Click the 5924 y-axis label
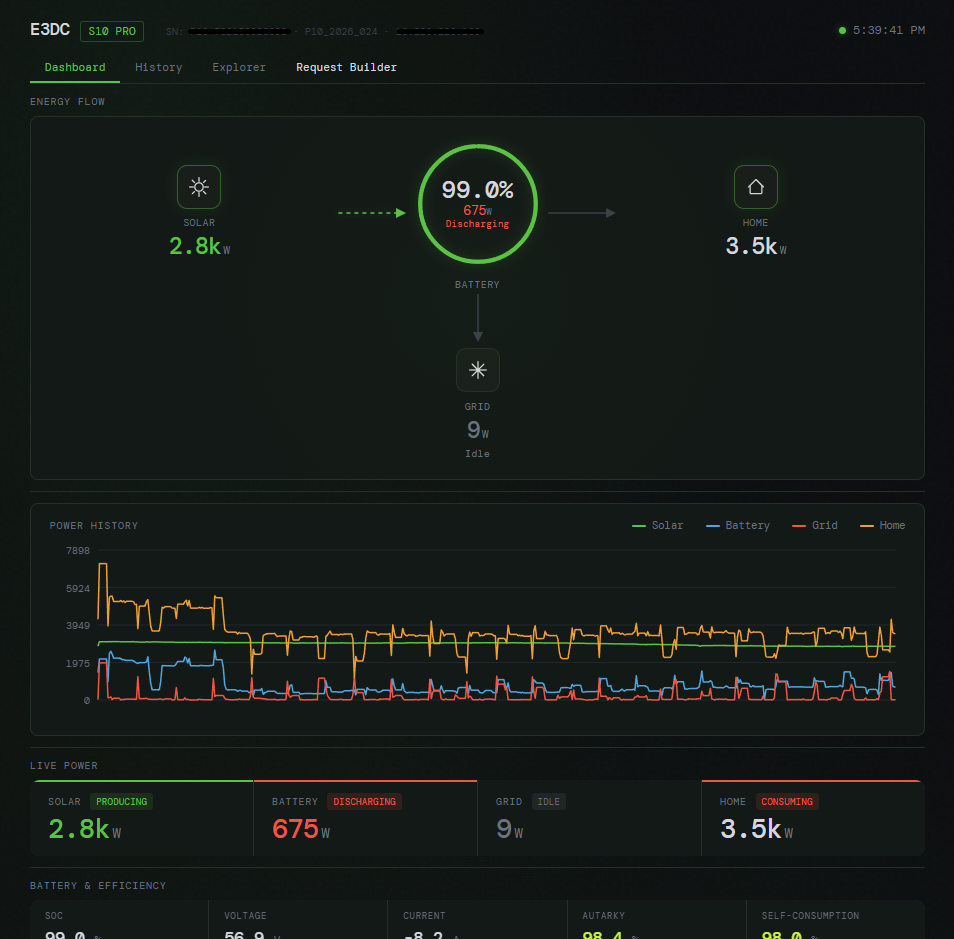This screenshot has height=939, width=954. click(x=78, y=588)
